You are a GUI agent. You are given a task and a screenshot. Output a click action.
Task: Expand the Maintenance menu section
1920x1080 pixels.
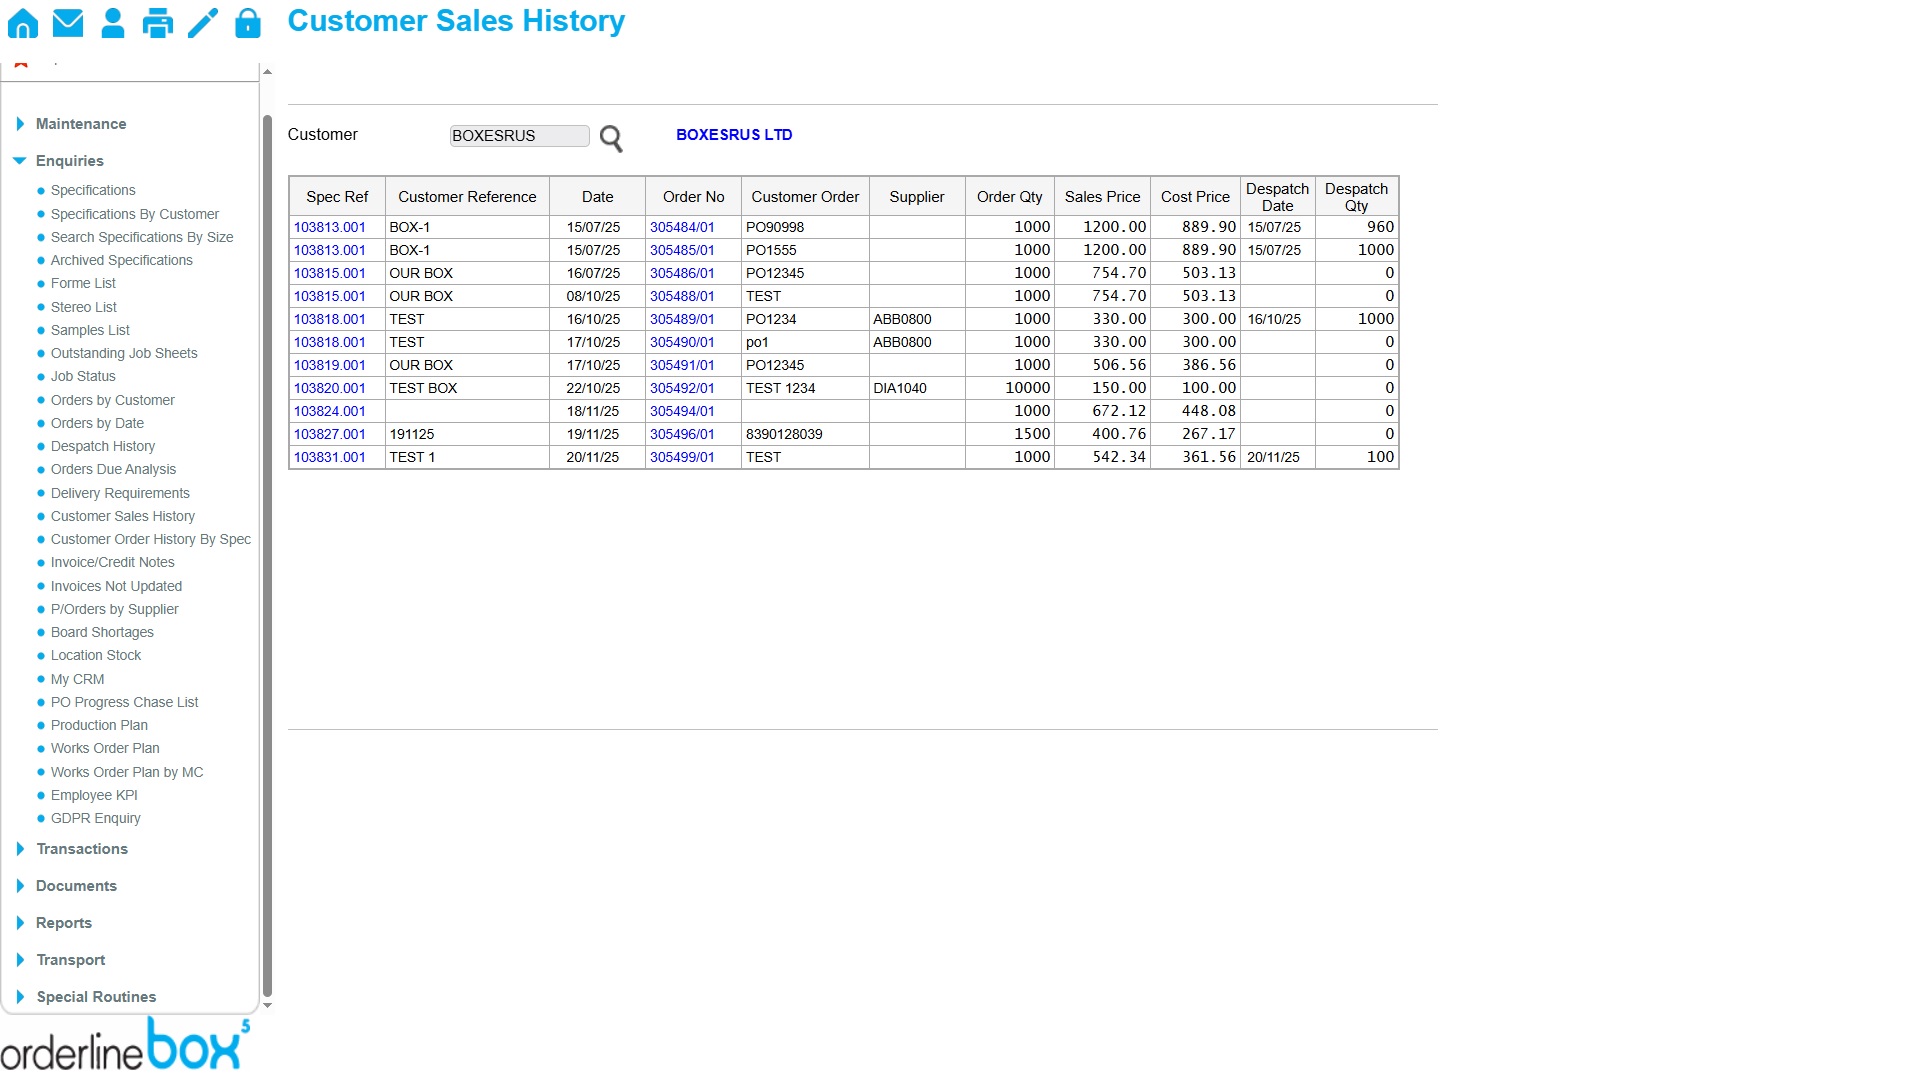point(80,124)
